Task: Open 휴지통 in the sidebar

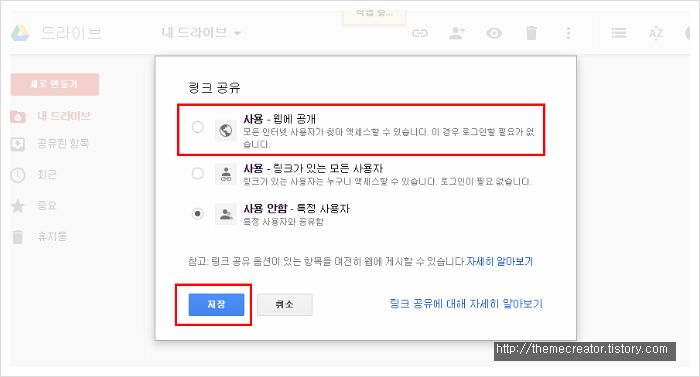Action: (52, 236)
